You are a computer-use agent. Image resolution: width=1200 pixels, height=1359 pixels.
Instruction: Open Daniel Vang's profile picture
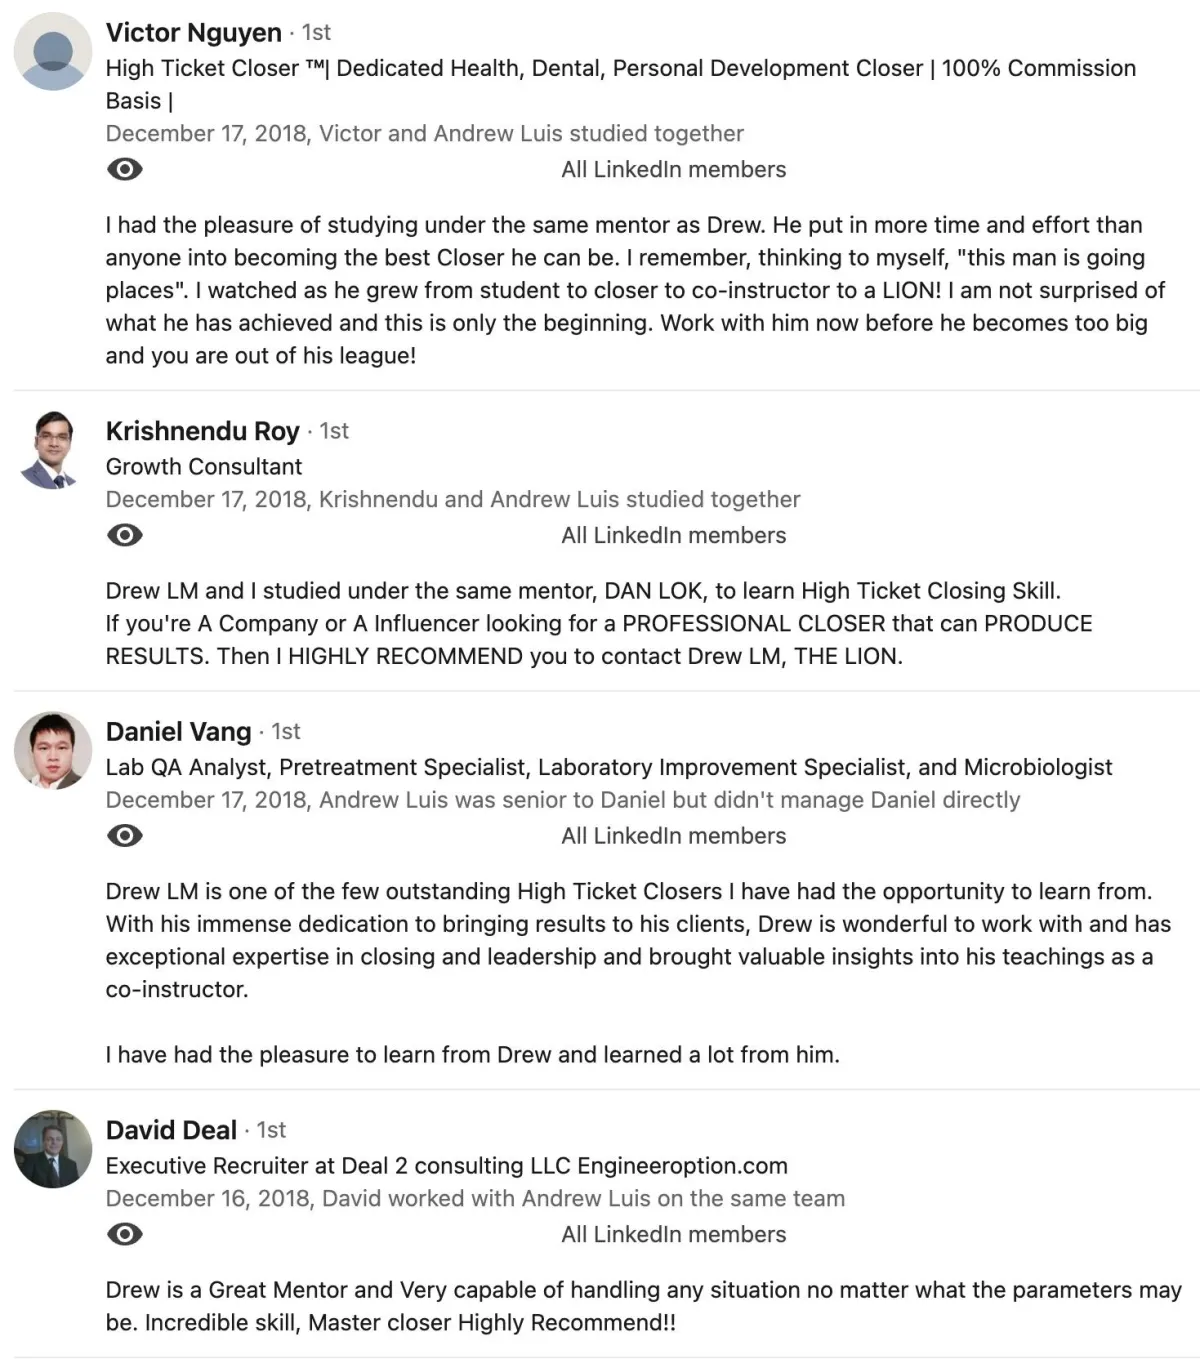(53, 750)
